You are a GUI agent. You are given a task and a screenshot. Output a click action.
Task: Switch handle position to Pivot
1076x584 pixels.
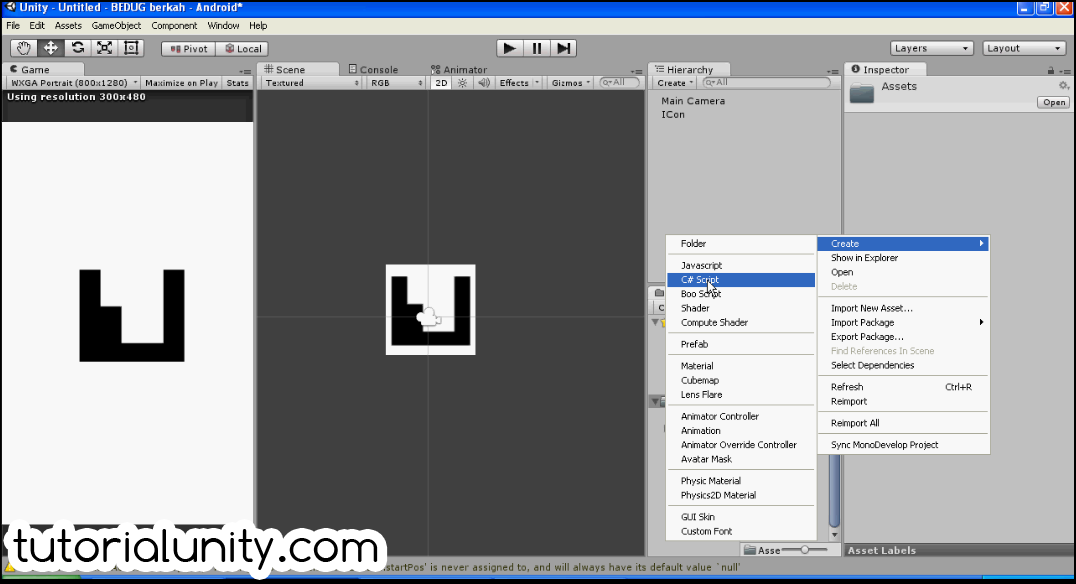[188, 48]
